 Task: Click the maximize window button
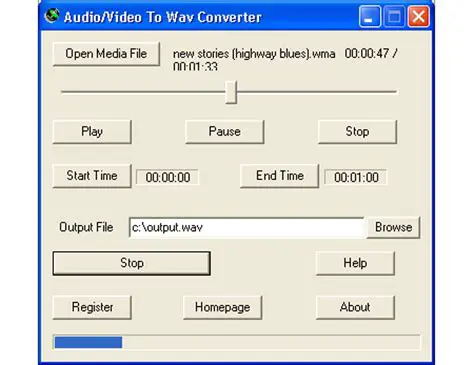(394, 16)
